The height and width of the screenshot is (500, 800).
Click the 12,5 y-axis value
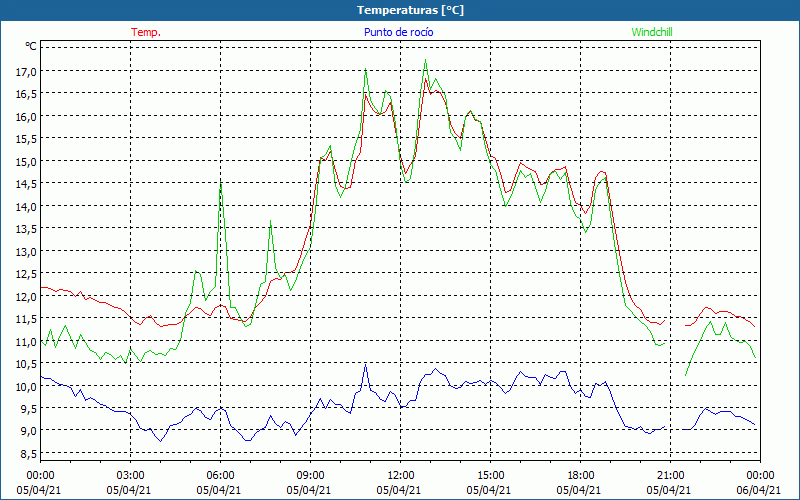tap(26, 274)
